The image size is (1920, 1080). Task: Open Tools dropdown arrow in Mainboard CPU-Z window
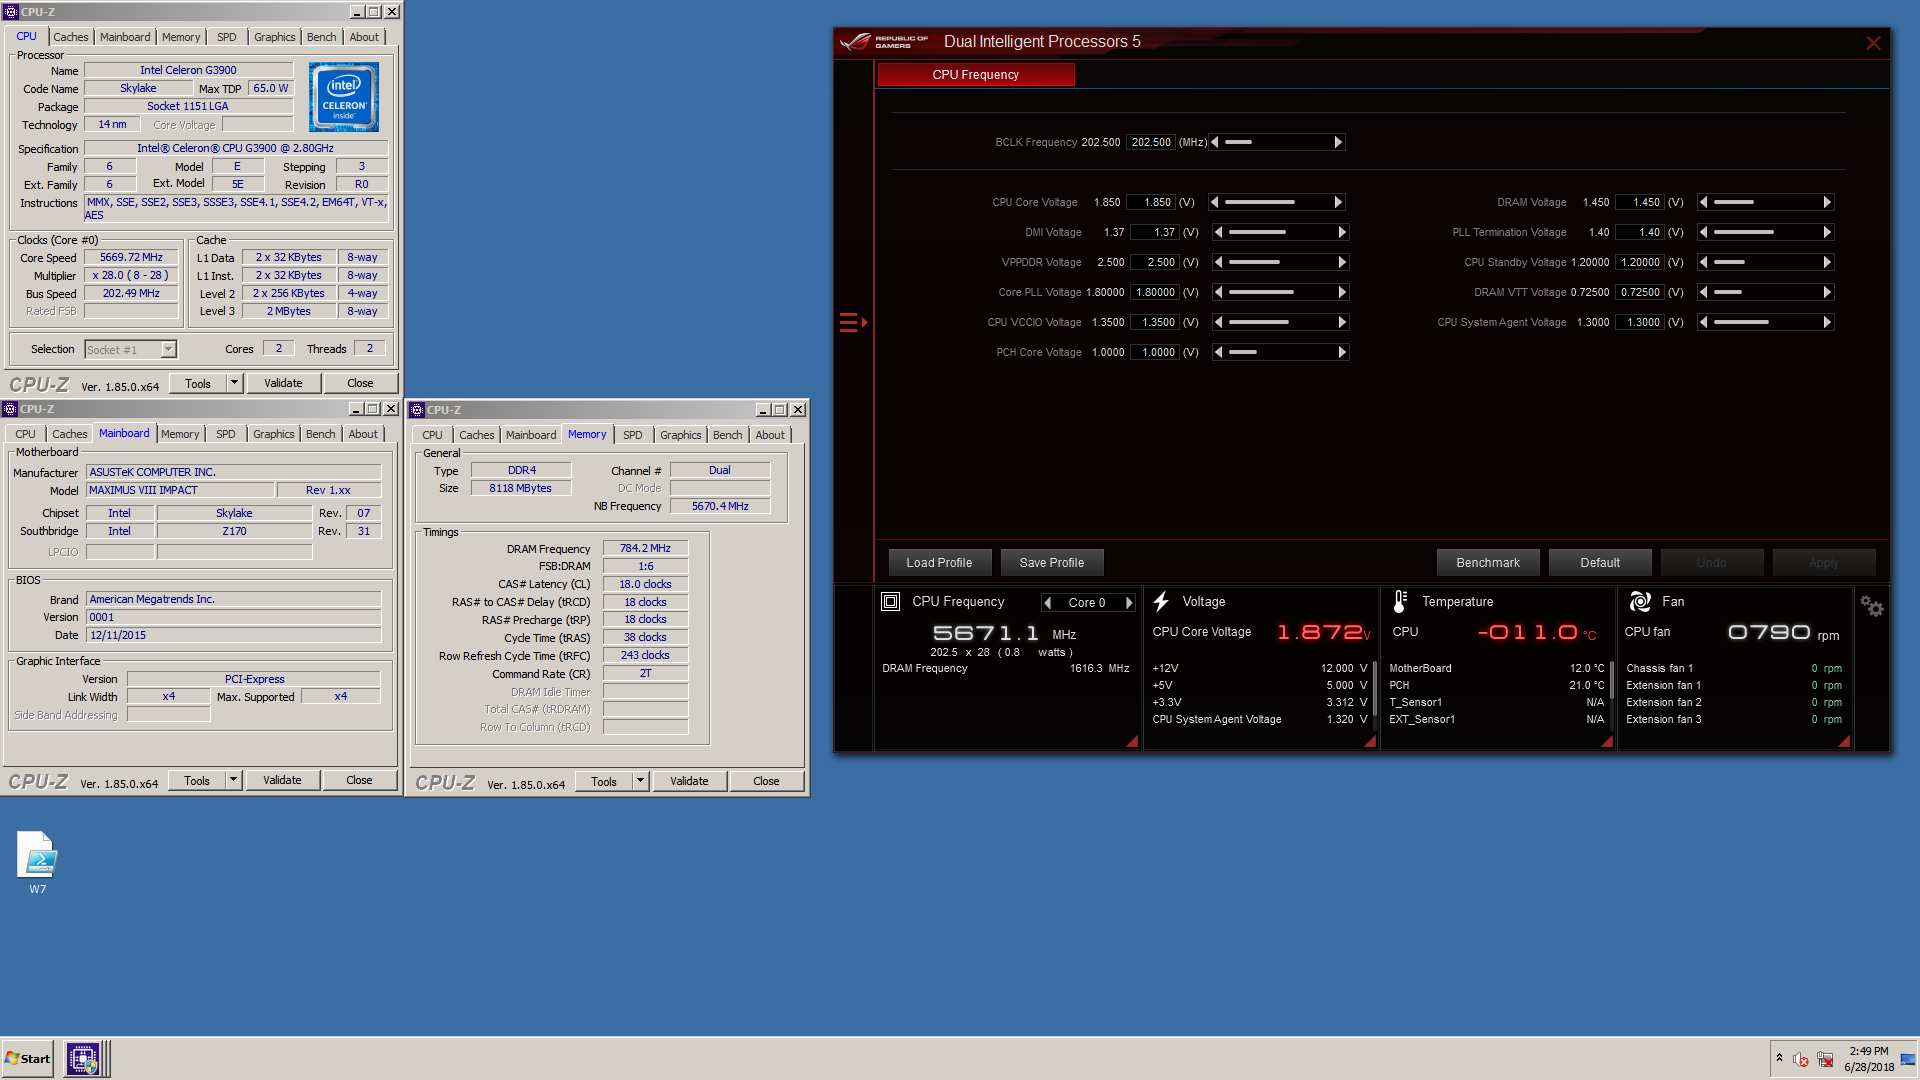point(234,780)
